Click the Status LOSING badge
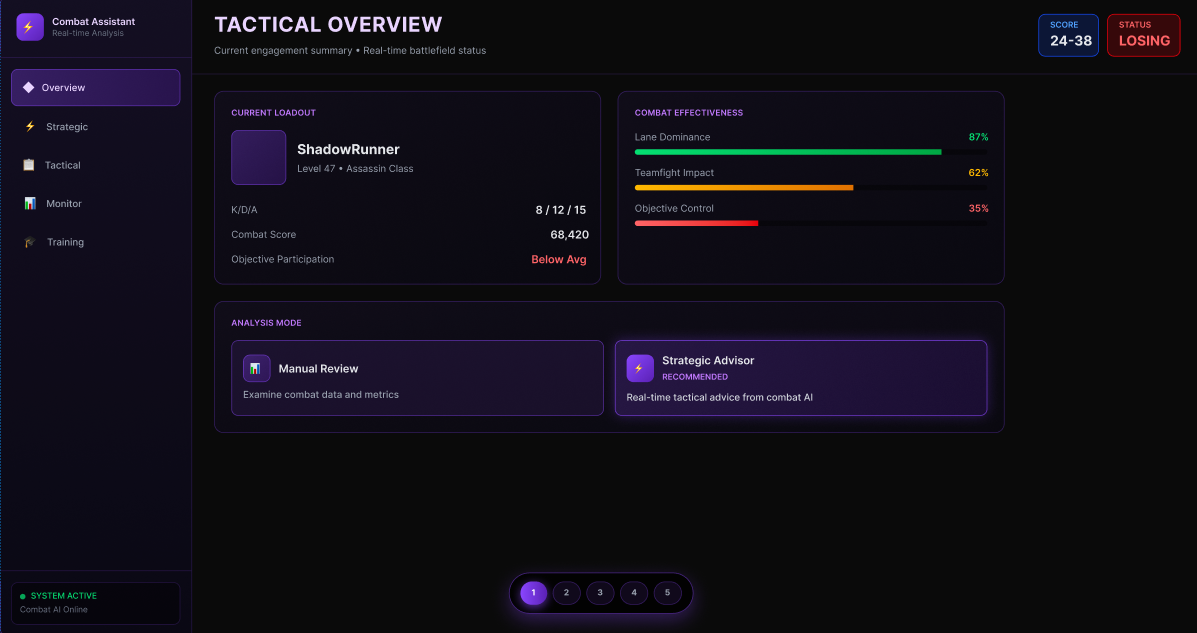This screenshot has height=633, width=1197. [1144, 35]
